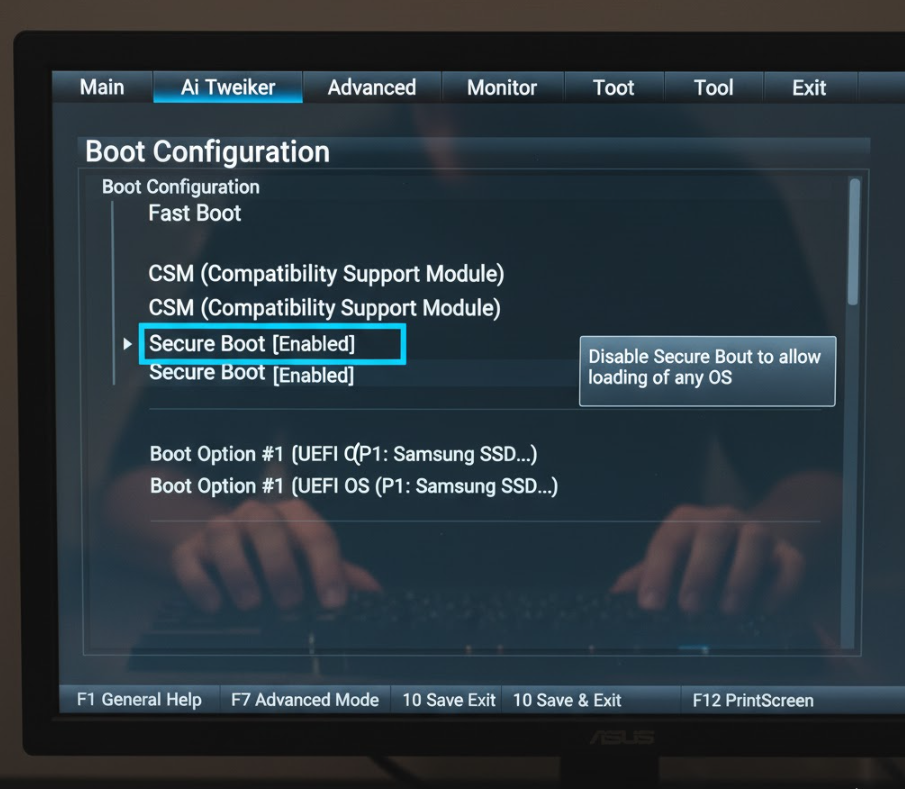Open Boot Option #1 reading "UEFI O(P1: Samsung SSD...)"
The image size is (905, 789).
pyautogui.click(x=343, y=454)
